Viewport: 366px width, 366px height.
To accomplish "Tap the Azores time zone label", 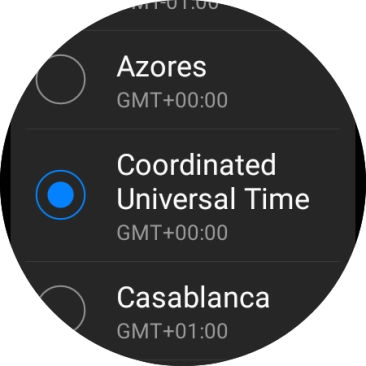I will tap(162, 67).
